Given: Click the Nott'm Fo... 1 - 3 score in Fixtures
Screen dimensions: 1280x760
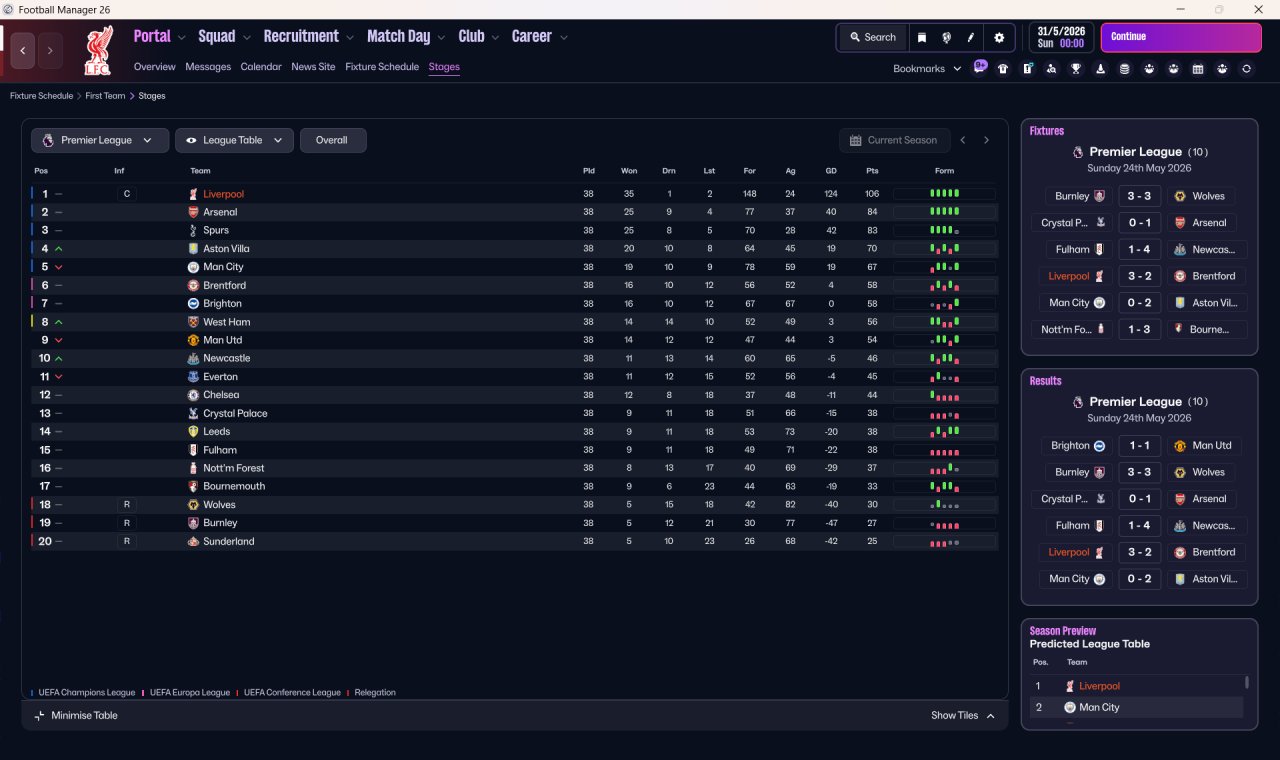Looking at the screenshot, I should tap(1139, 329).
